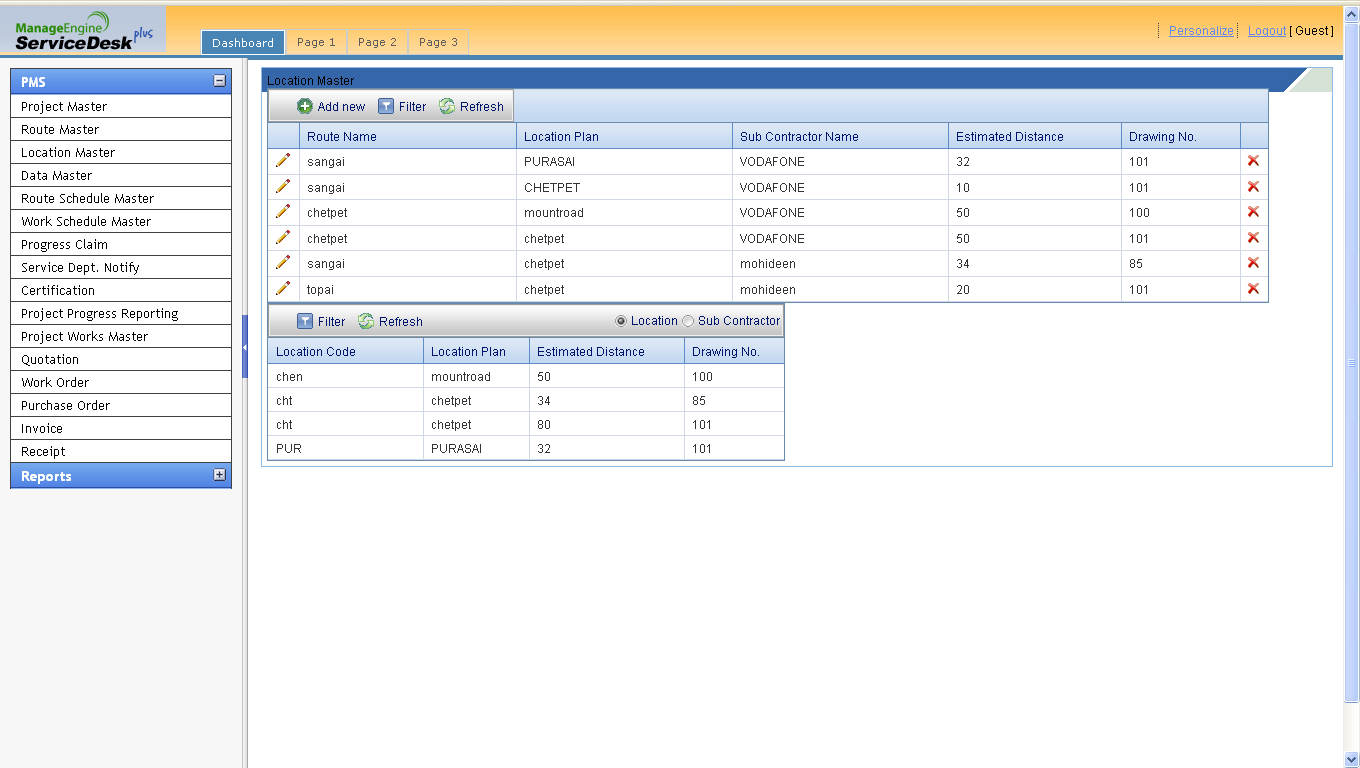1360x768 pixels.
Task: Delete the sangai mohideen row
Action: coord(1253,262)
